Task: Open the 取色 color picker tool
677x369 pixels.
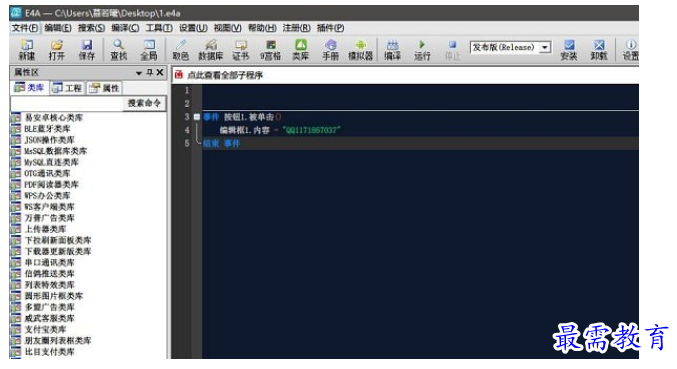Action: click(x=180, y=50)
